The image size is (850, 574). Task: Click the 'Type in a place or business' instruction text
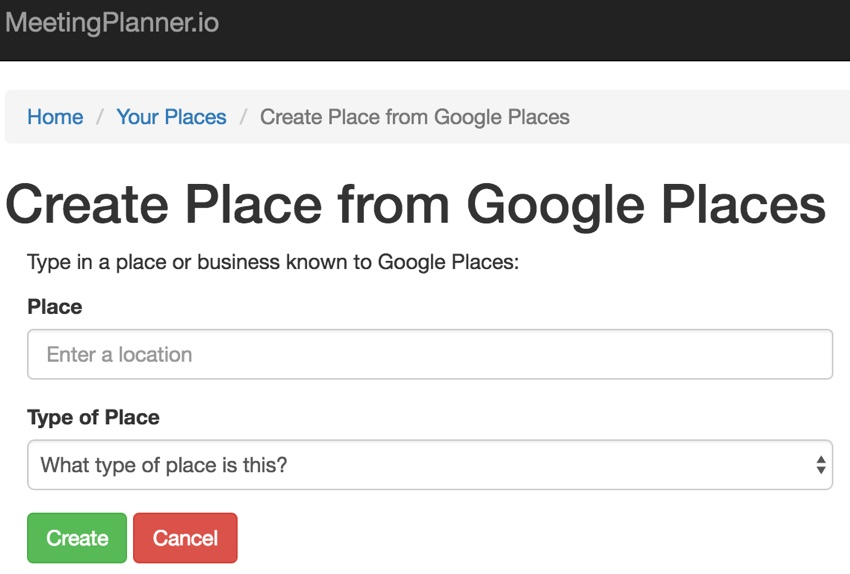274,262
